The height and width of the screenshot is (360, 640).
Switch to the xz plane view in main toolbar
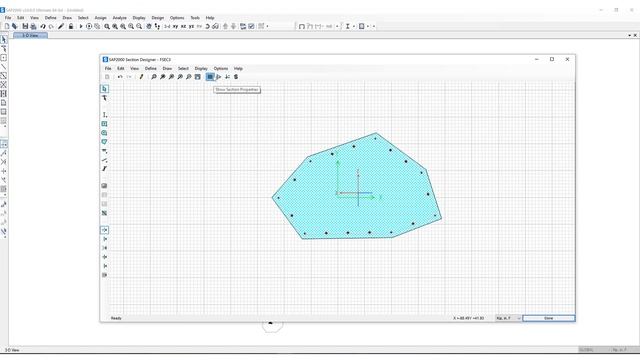coord(183,26)
